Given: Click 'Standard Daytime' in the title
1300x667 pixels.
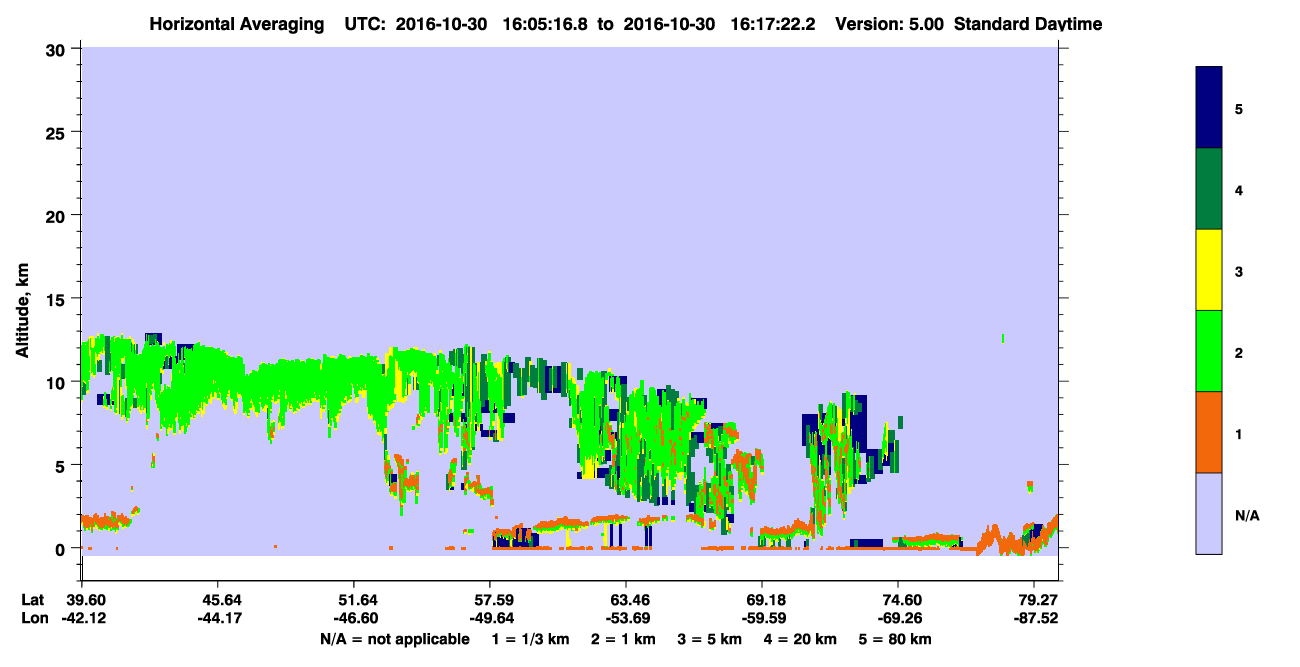Looking at the screenshot, I should click(x=1027, y=23).
